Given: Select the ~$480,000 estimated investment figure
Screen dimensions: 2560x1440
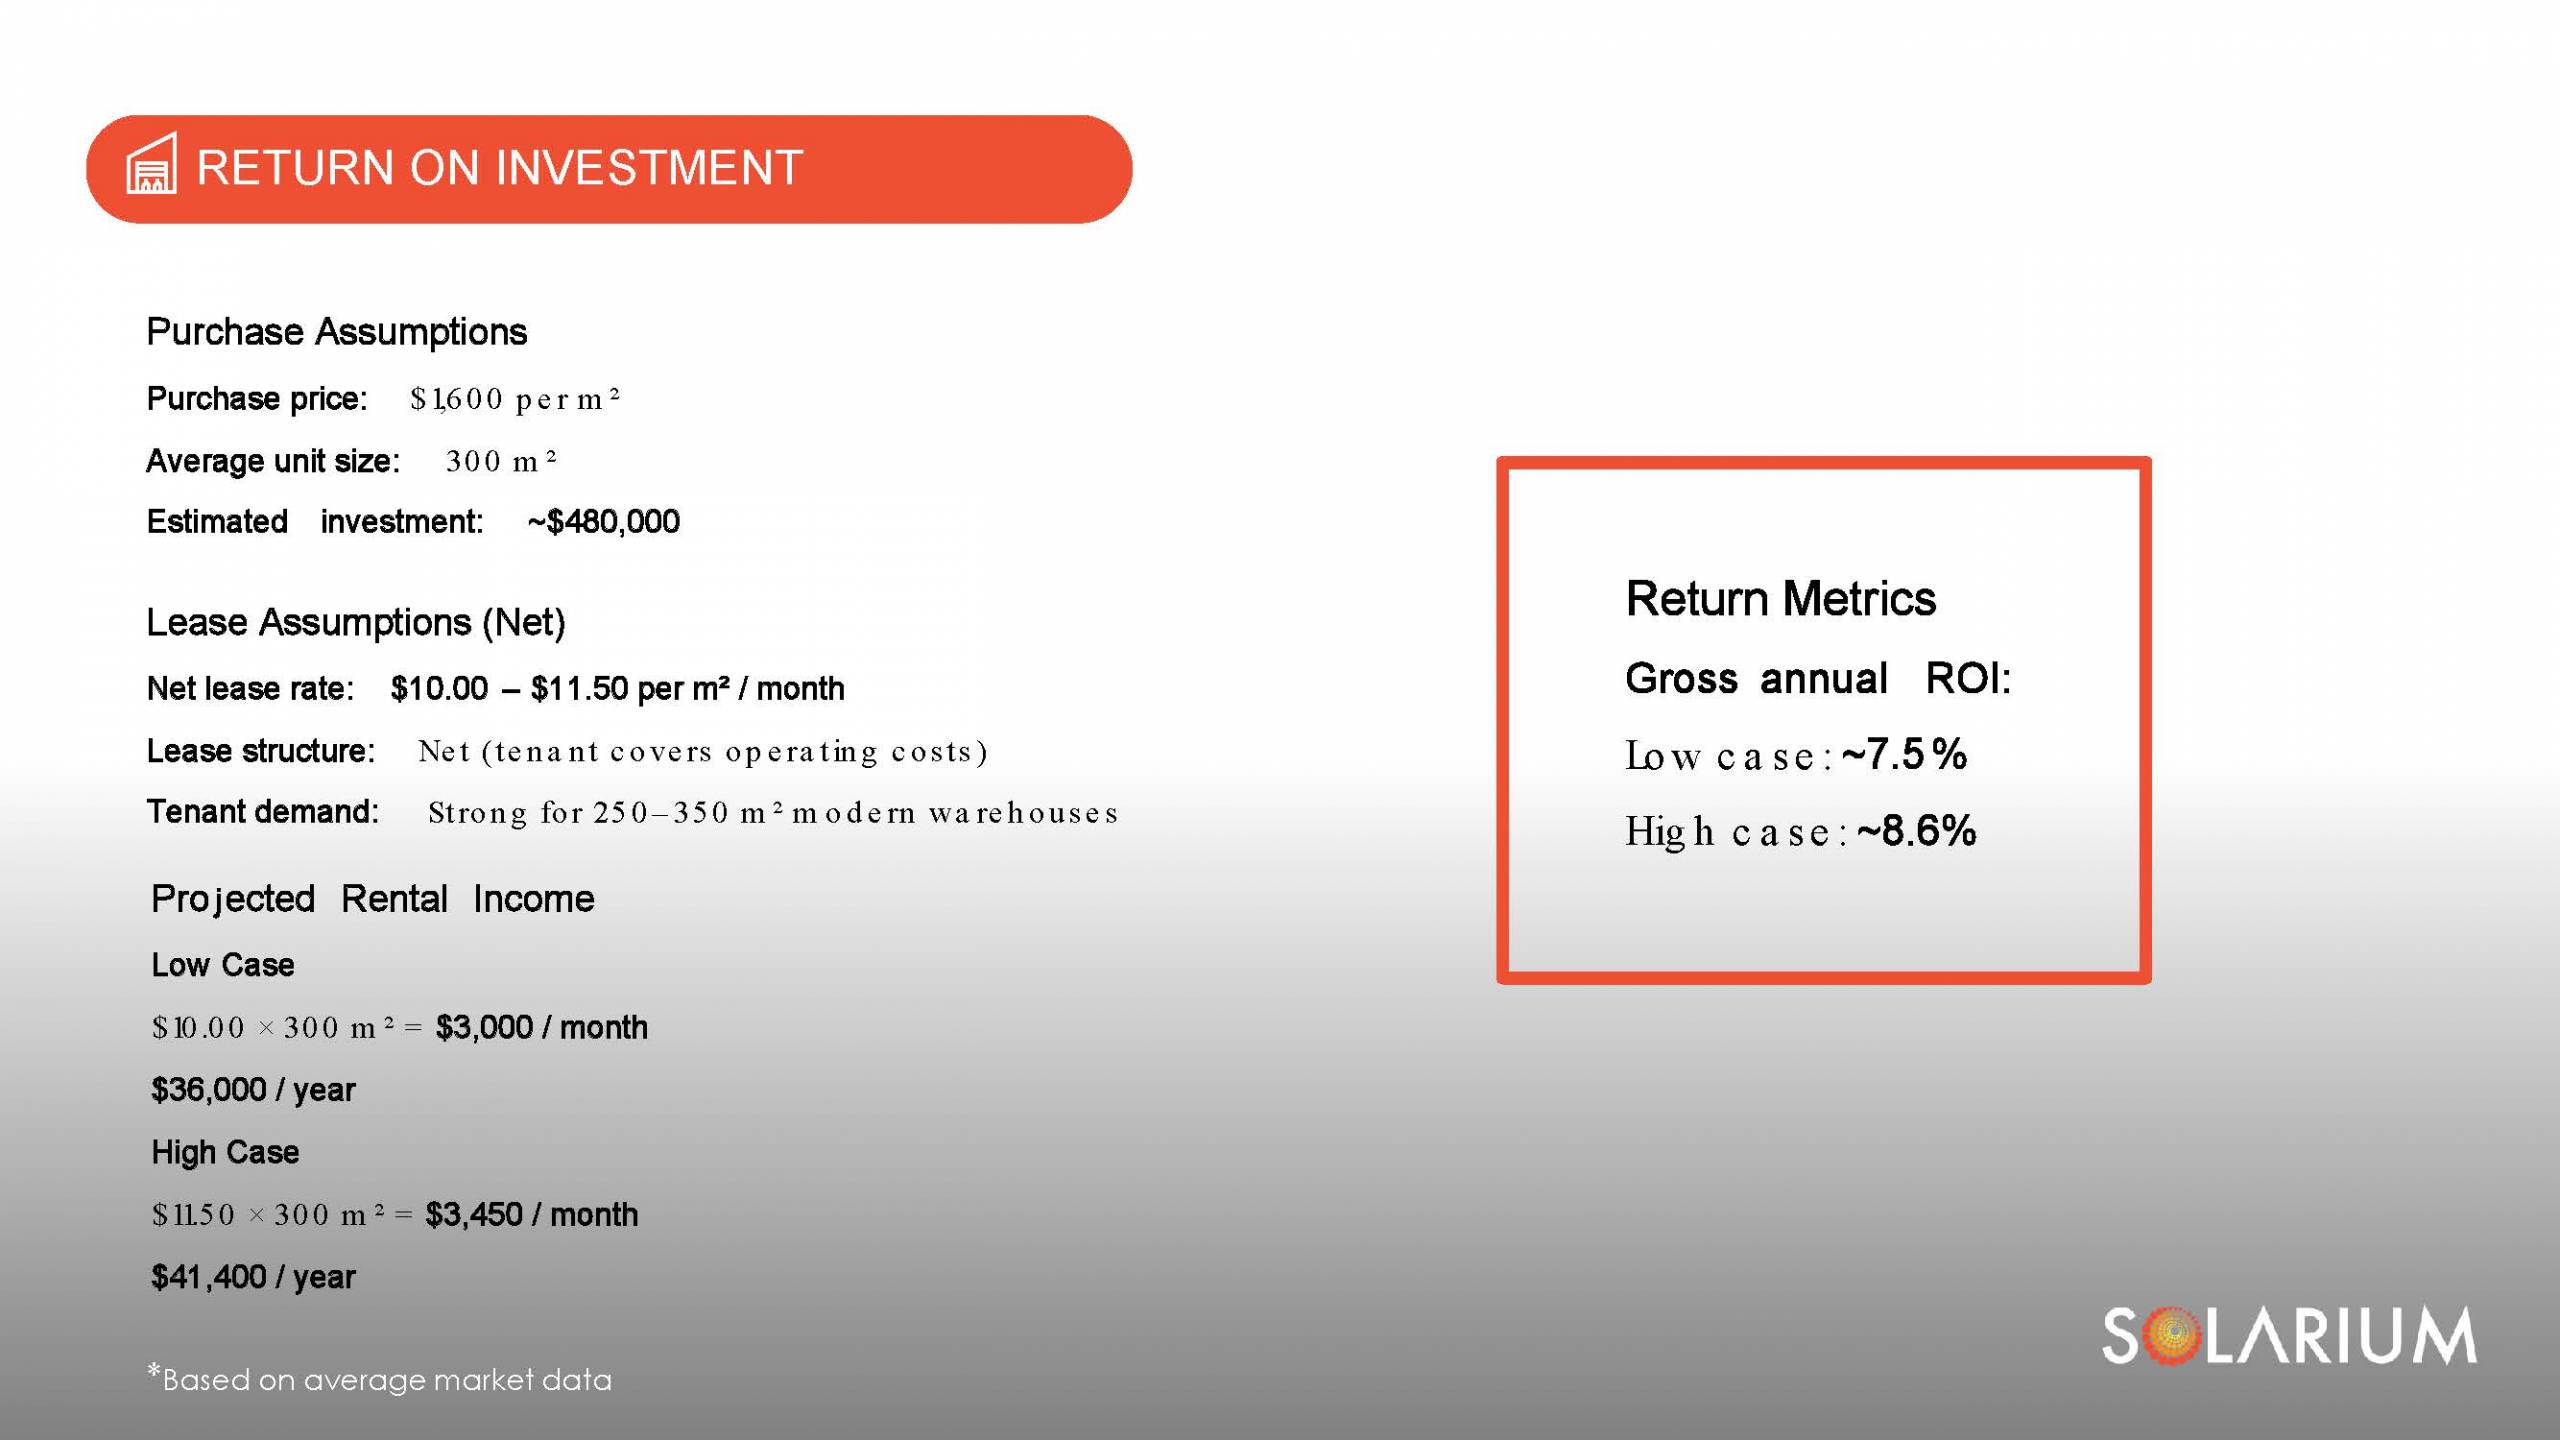Looking at the screenshot, I should tap(603, 521).
